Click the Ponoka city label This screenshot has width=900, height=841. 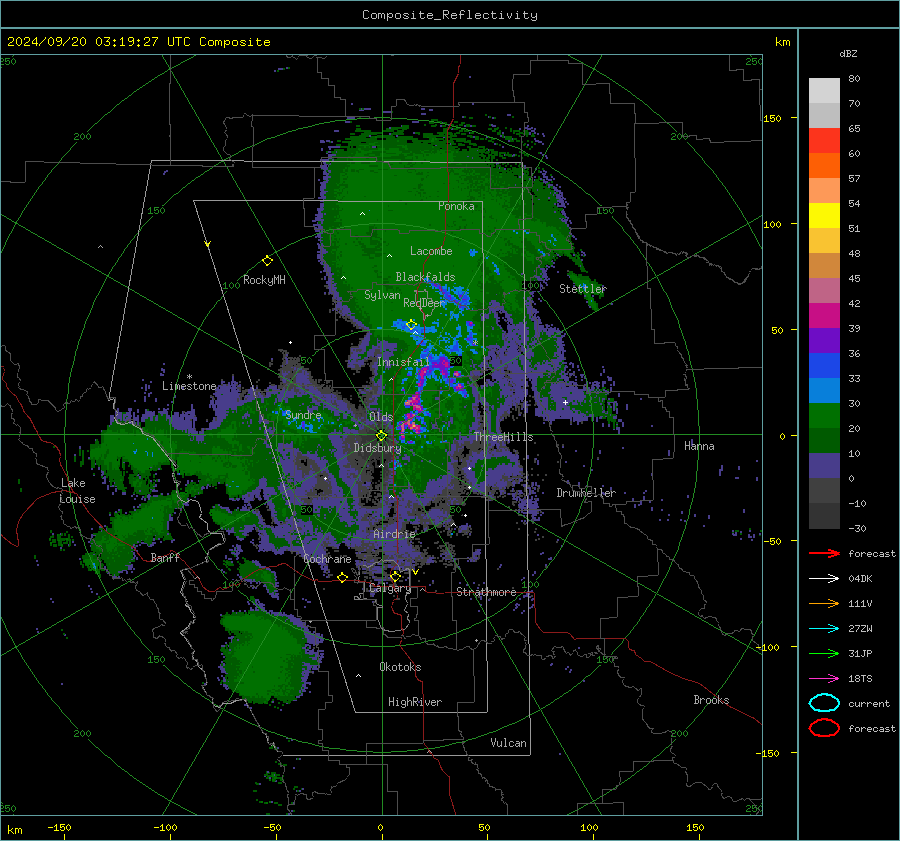coord(456,206)
